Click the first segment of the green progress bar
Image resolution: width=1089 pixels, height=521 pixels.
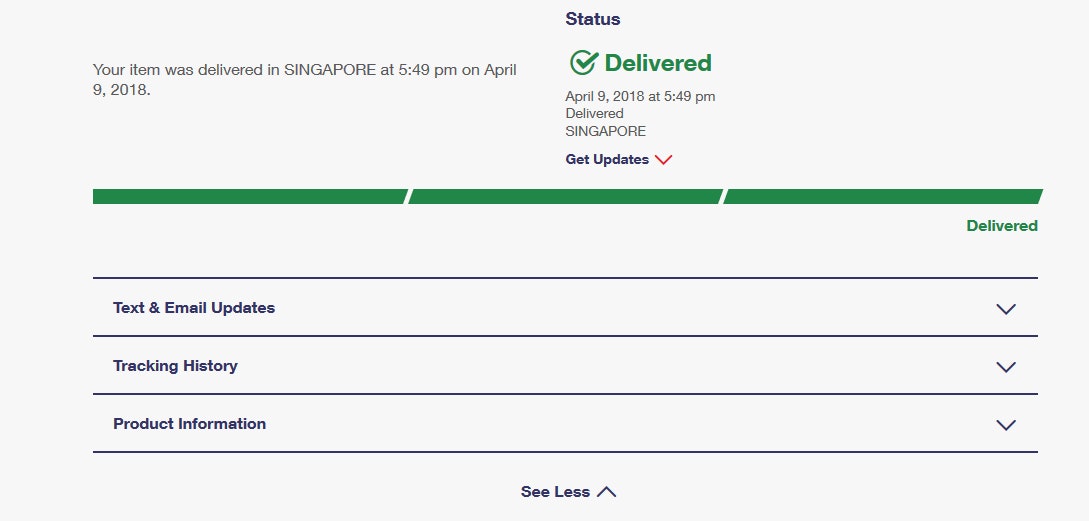coord(249,196)
